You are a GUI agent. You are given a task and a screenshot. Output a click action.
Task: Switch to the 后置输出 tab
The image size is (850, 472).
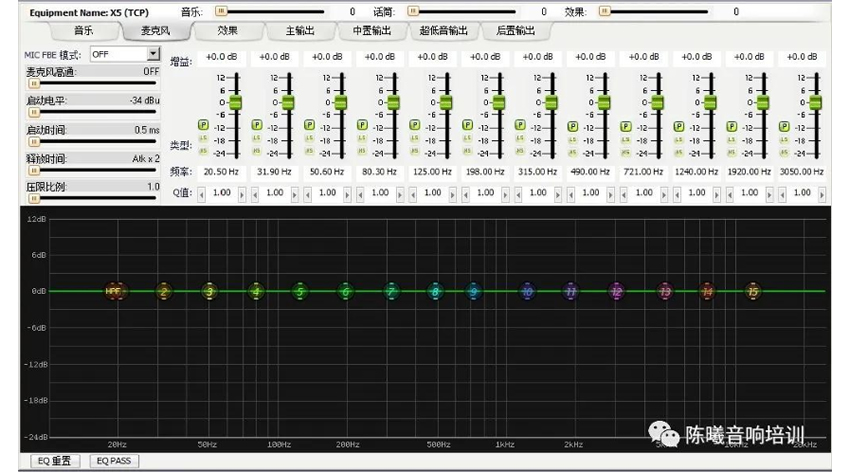tap(516, 31)
